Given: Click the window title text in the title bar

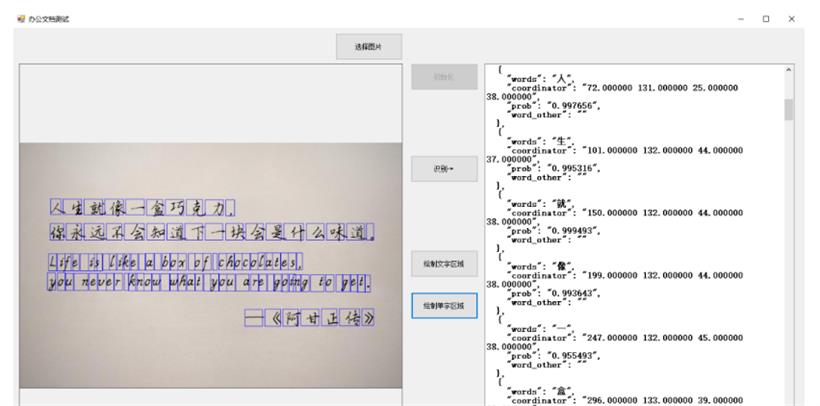Looking at the screenshot, I should click(x=49, y=19).
